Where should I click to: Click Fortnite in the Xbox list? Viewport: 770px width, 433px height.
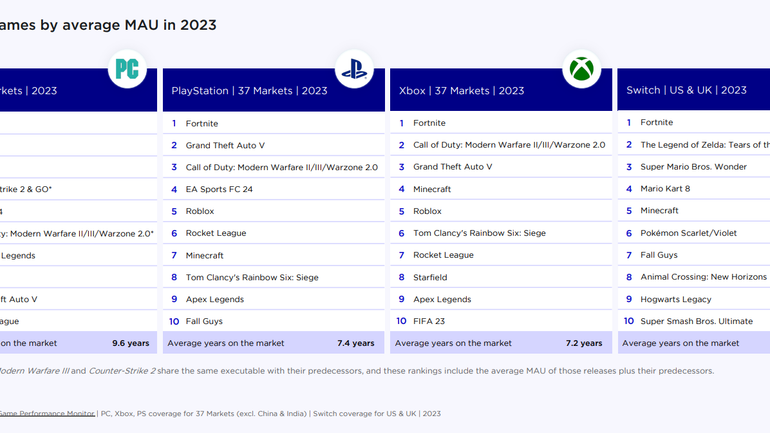click(501, 123)
